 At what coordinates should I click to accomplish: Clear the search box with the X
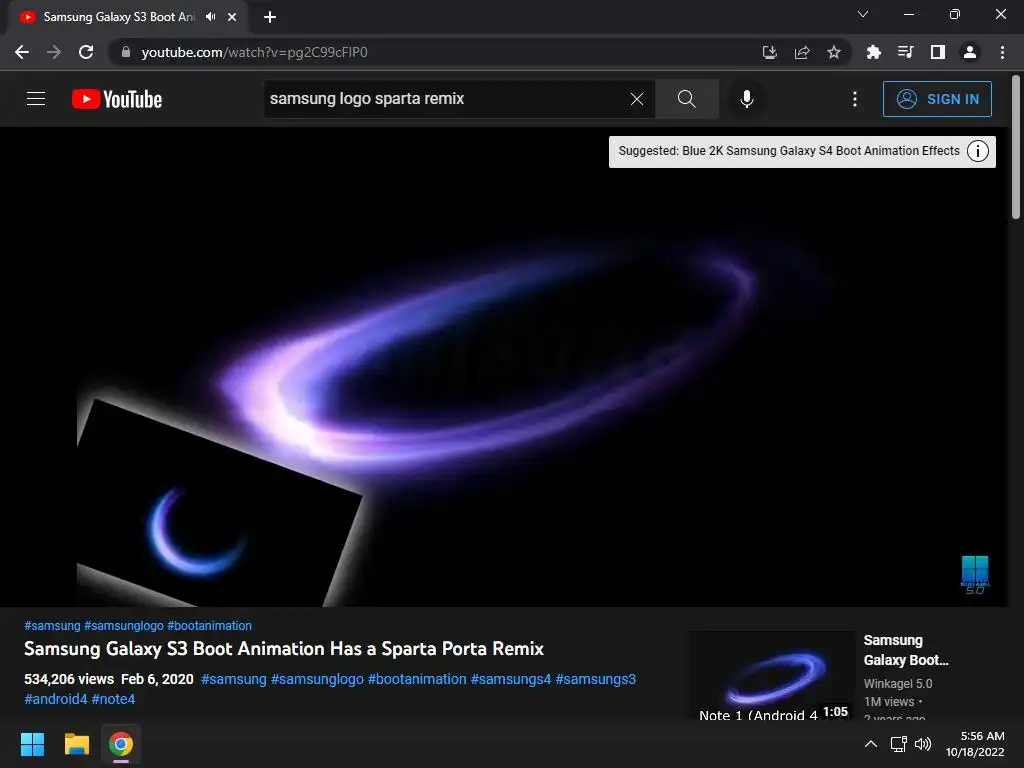(637, 99)
